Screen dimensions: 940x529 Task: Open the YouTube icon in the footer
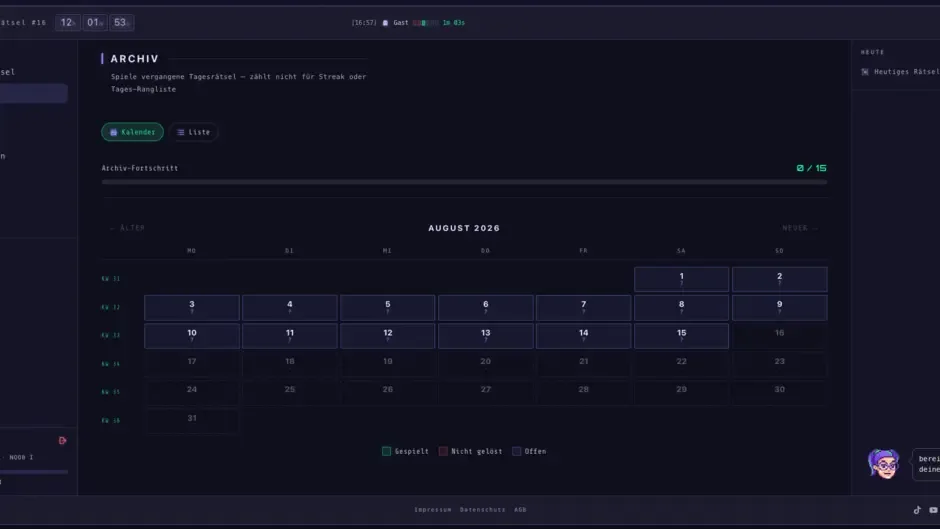pyautogui.click(x=933, y=510)
